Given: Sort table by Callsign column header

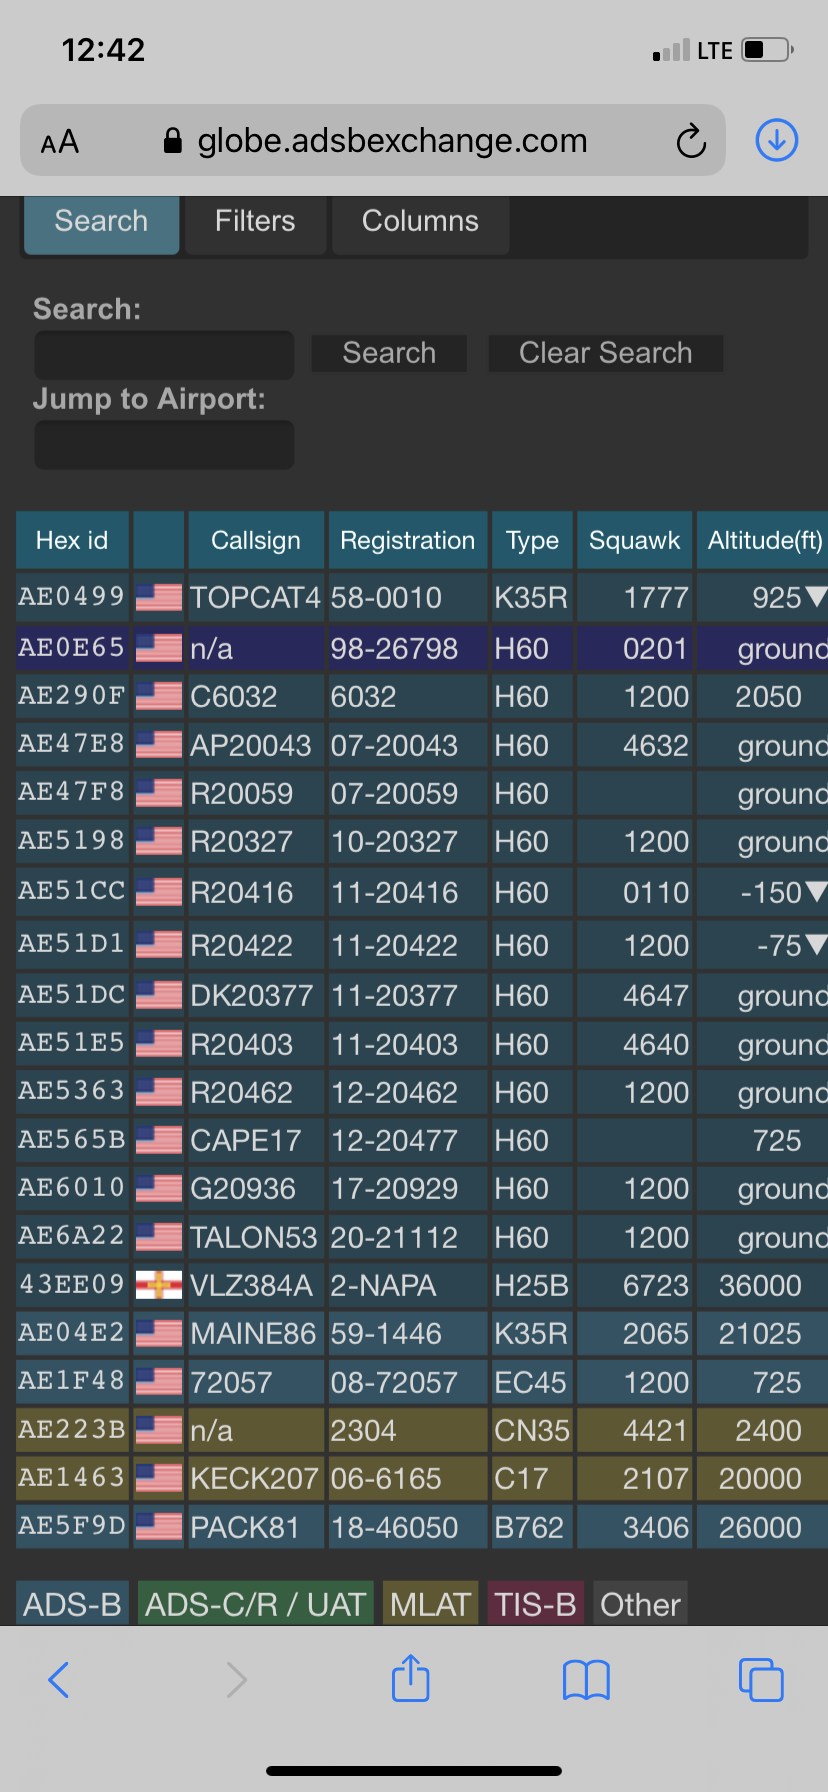Looking at the screenshot, I should tap(256, 540).
